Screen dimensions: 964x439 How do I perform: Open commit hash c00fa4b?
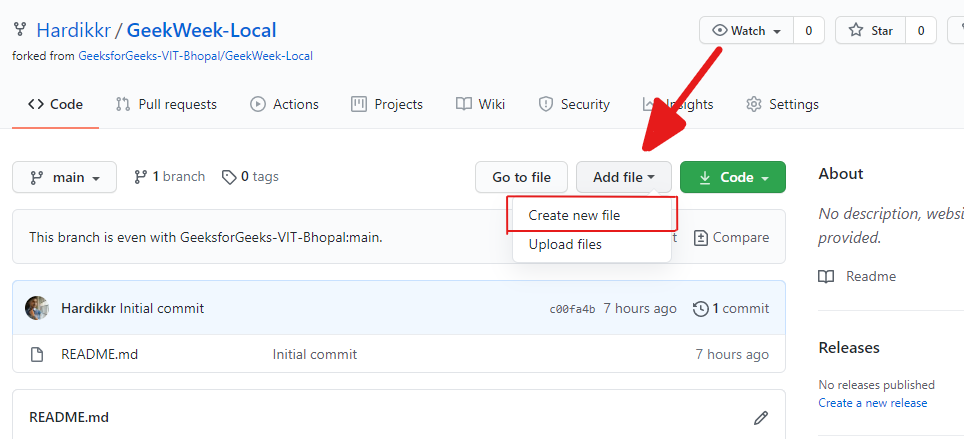[x=572, y=309]
